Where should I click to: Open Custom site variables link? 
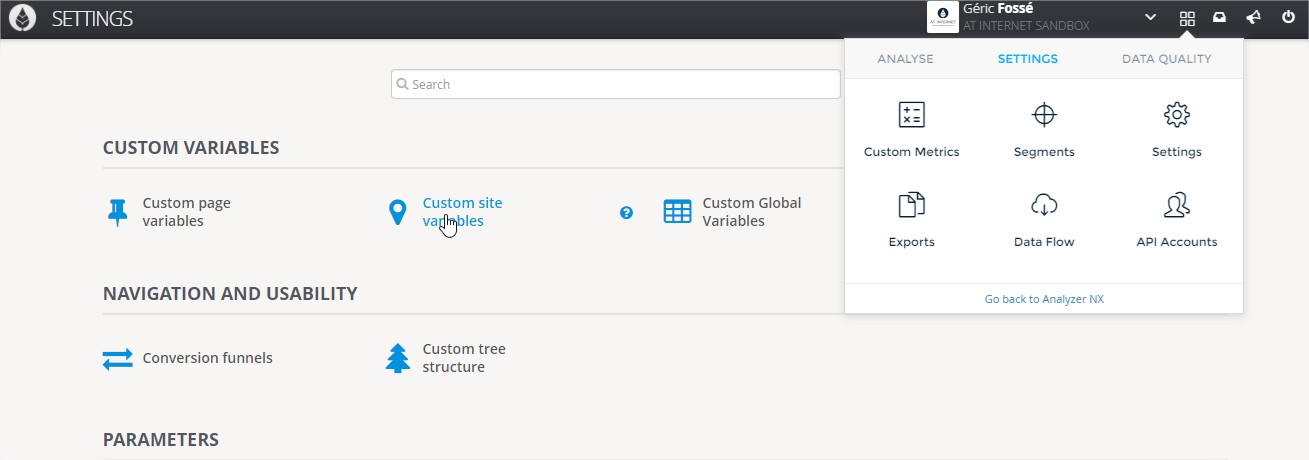462,212
